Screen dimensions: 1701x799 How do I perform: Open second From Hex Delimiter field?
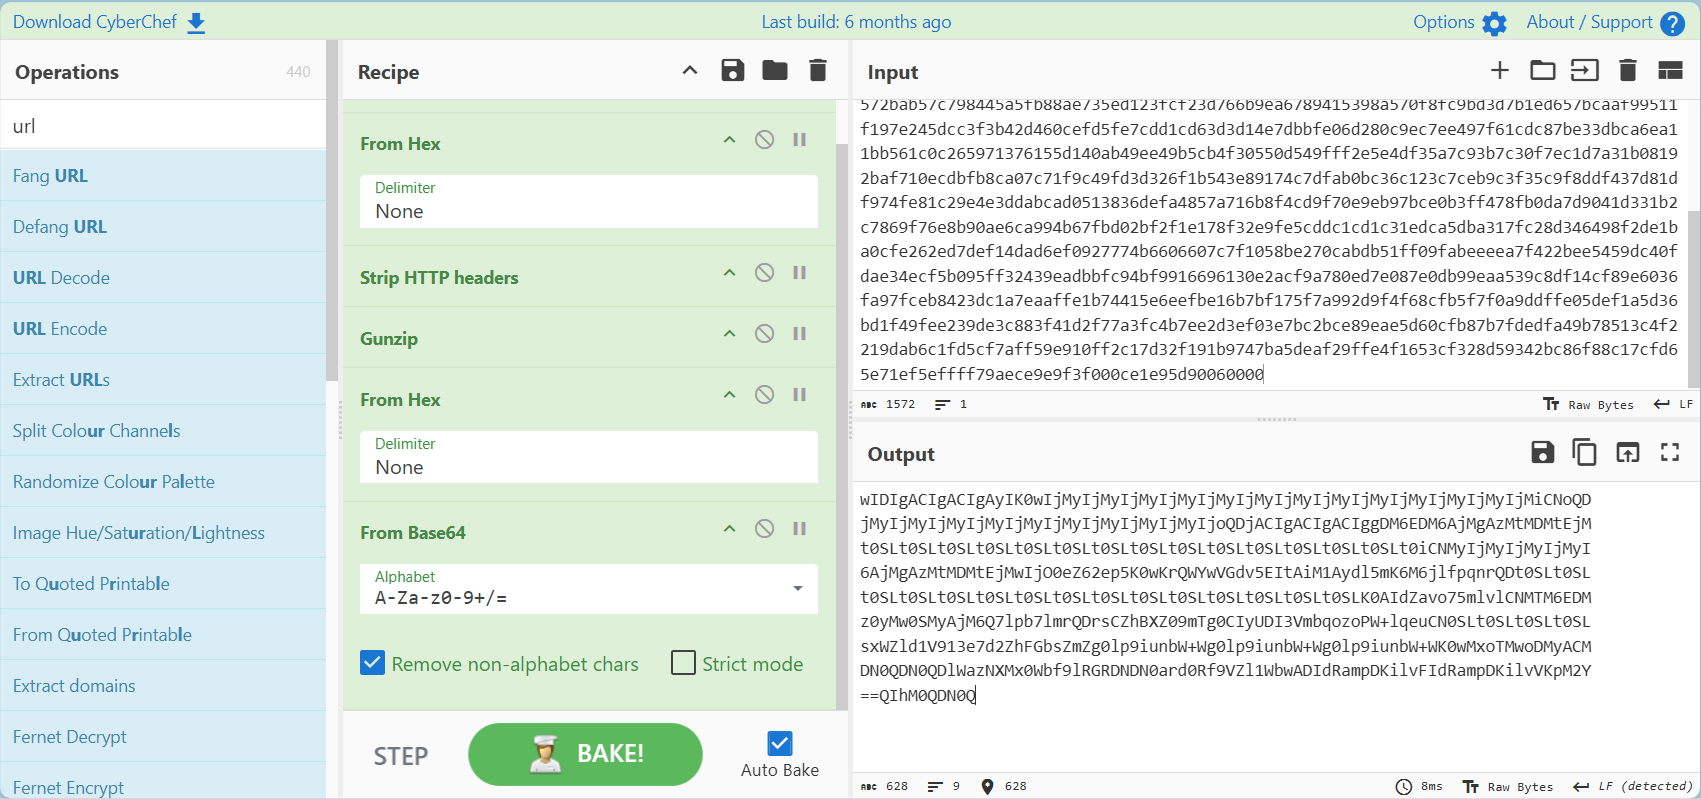point(589,458)
